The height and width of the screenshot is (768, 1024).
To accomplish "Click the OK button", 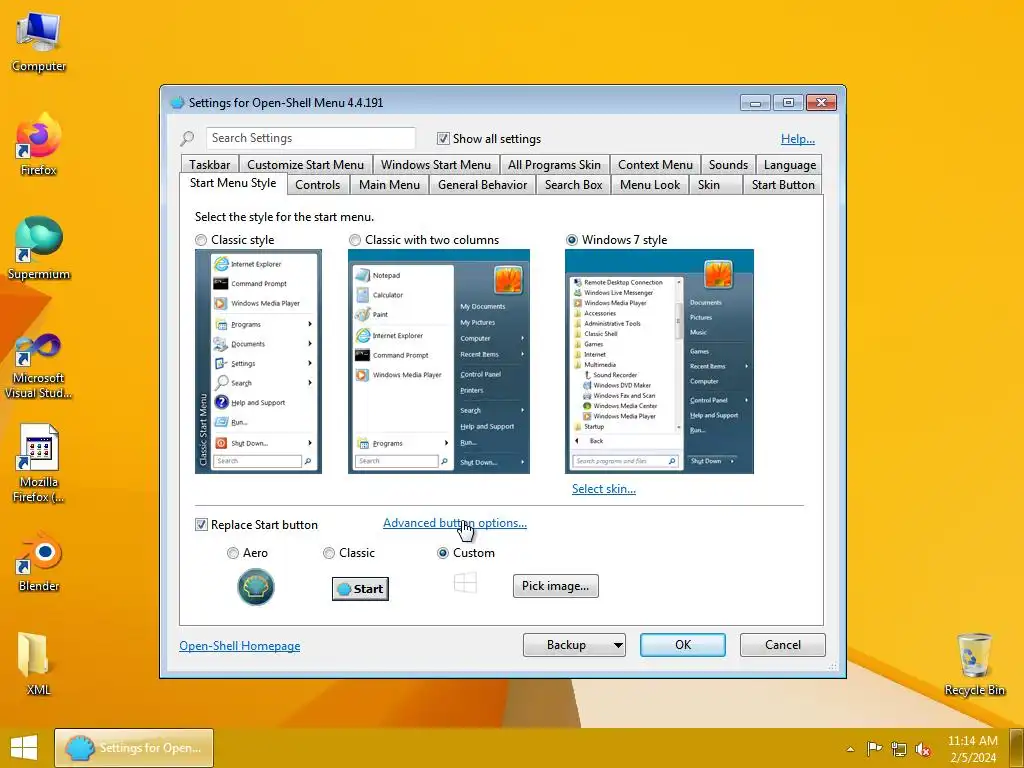I will [x=682, y=645].
